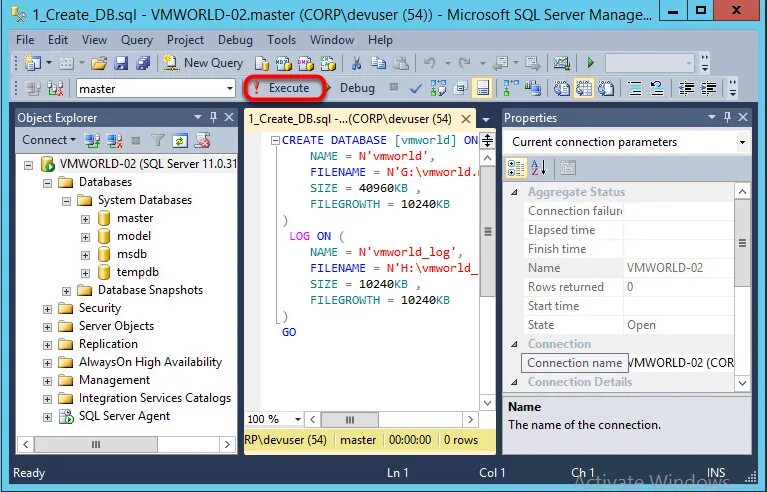Click the Object Explorer horizontal scrollbar thumb
Viewport: 767px width, 492px height.
(96, 445)
